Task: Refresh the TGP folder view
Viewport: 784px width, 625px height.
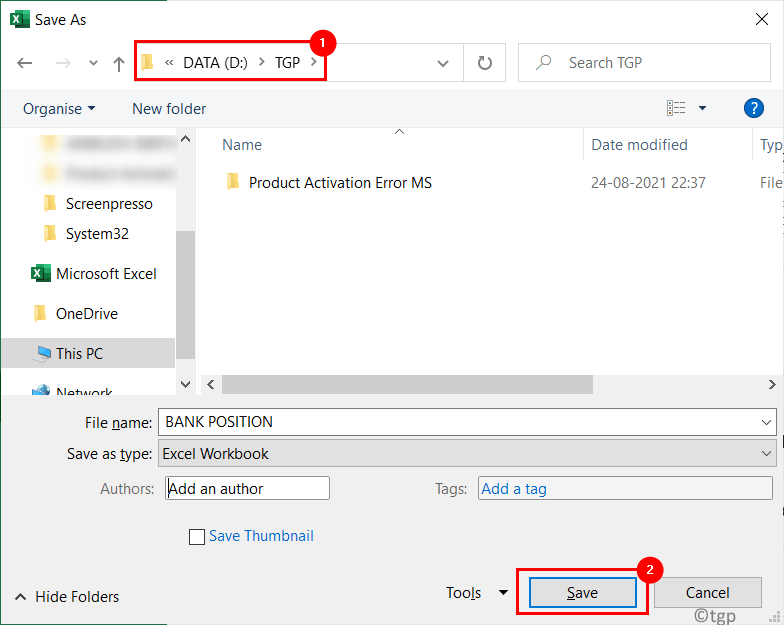Action: pyautogui.click(x=484, y=63)
